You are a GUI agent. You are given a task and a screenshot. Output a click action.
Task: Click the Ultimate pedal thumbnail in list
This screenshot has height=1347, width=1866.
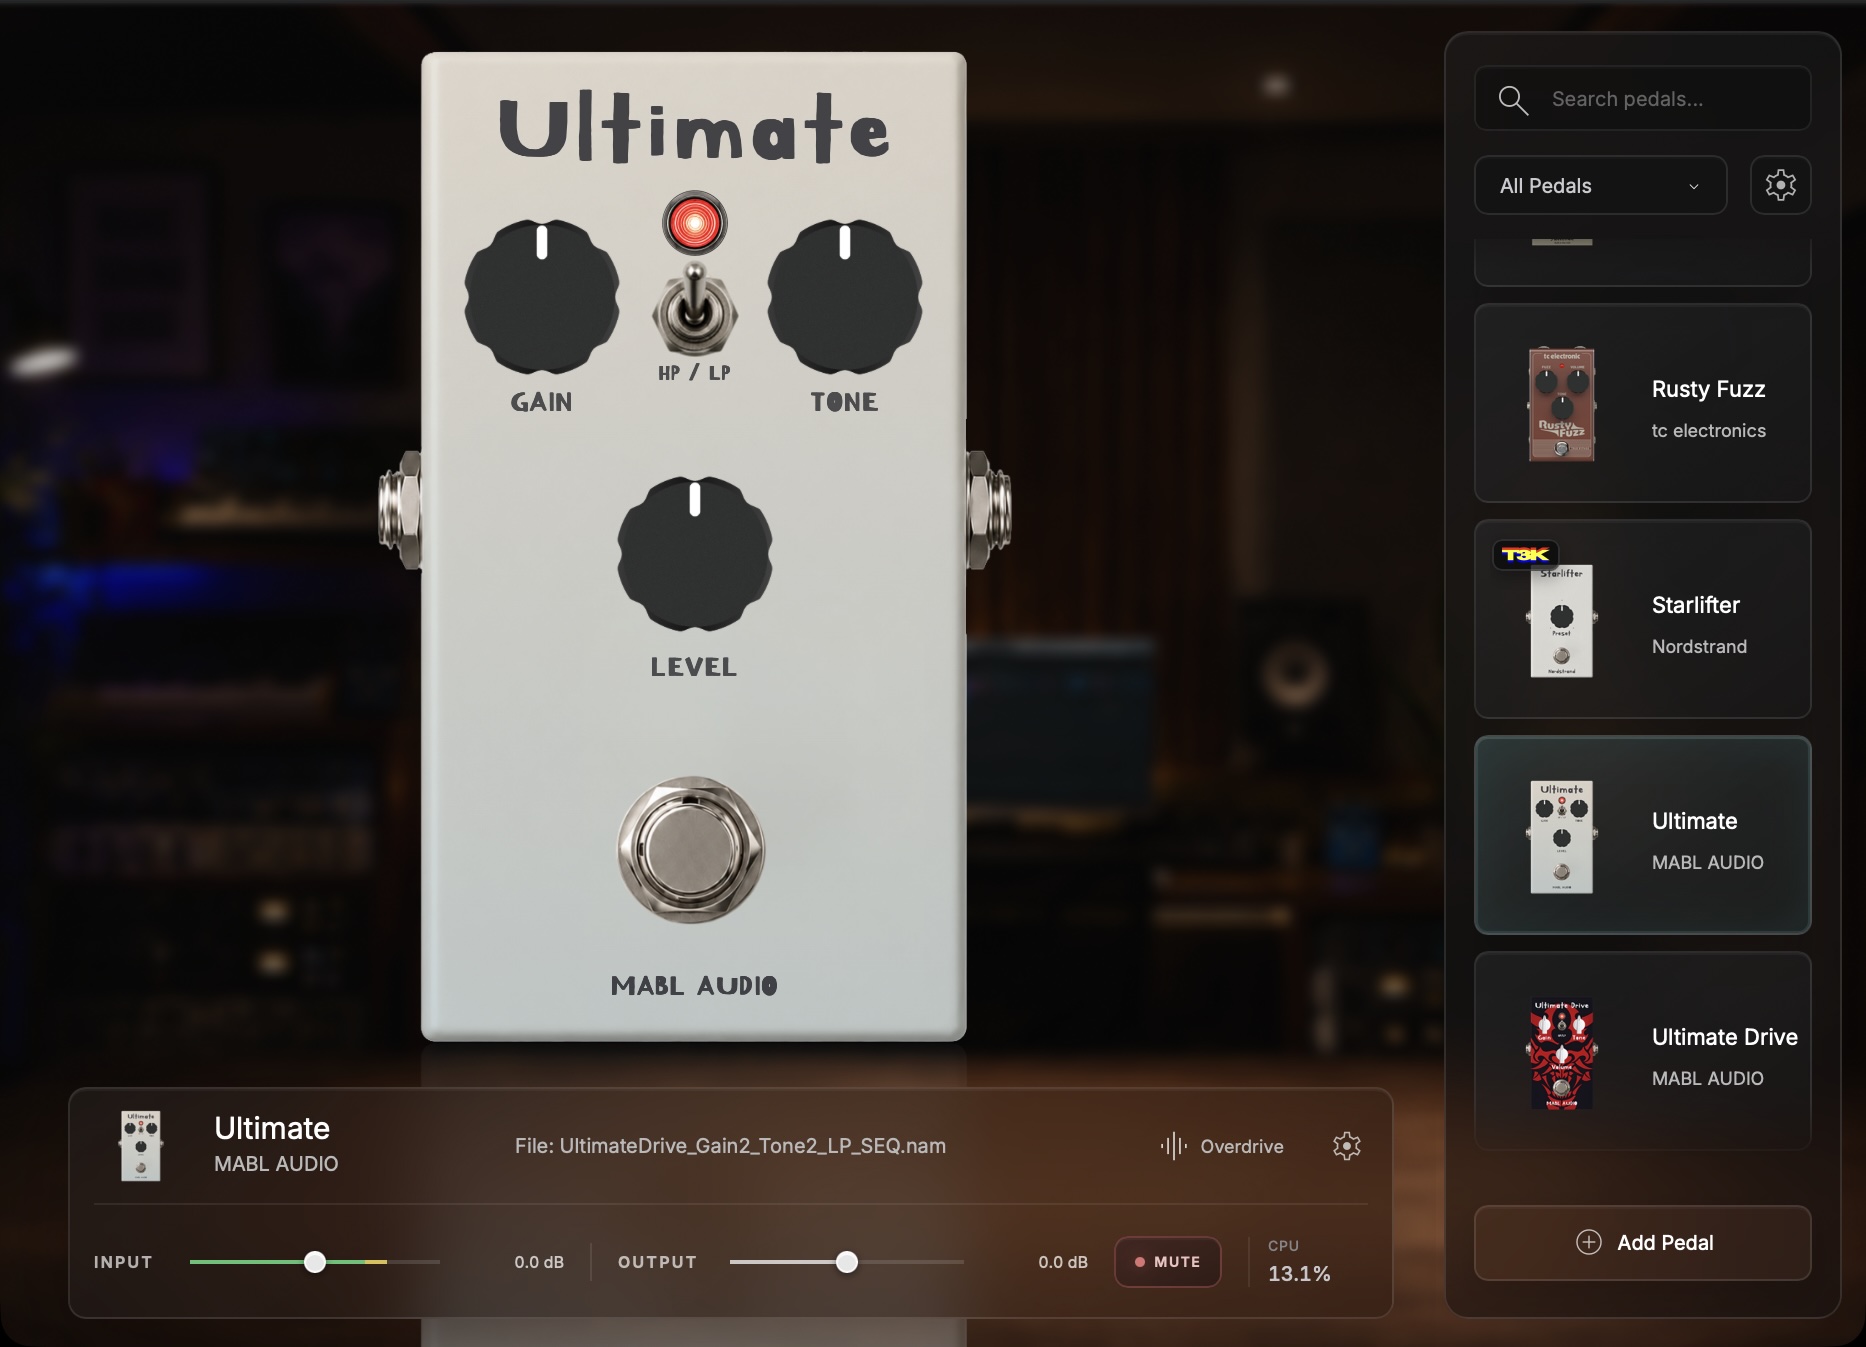1561,837
